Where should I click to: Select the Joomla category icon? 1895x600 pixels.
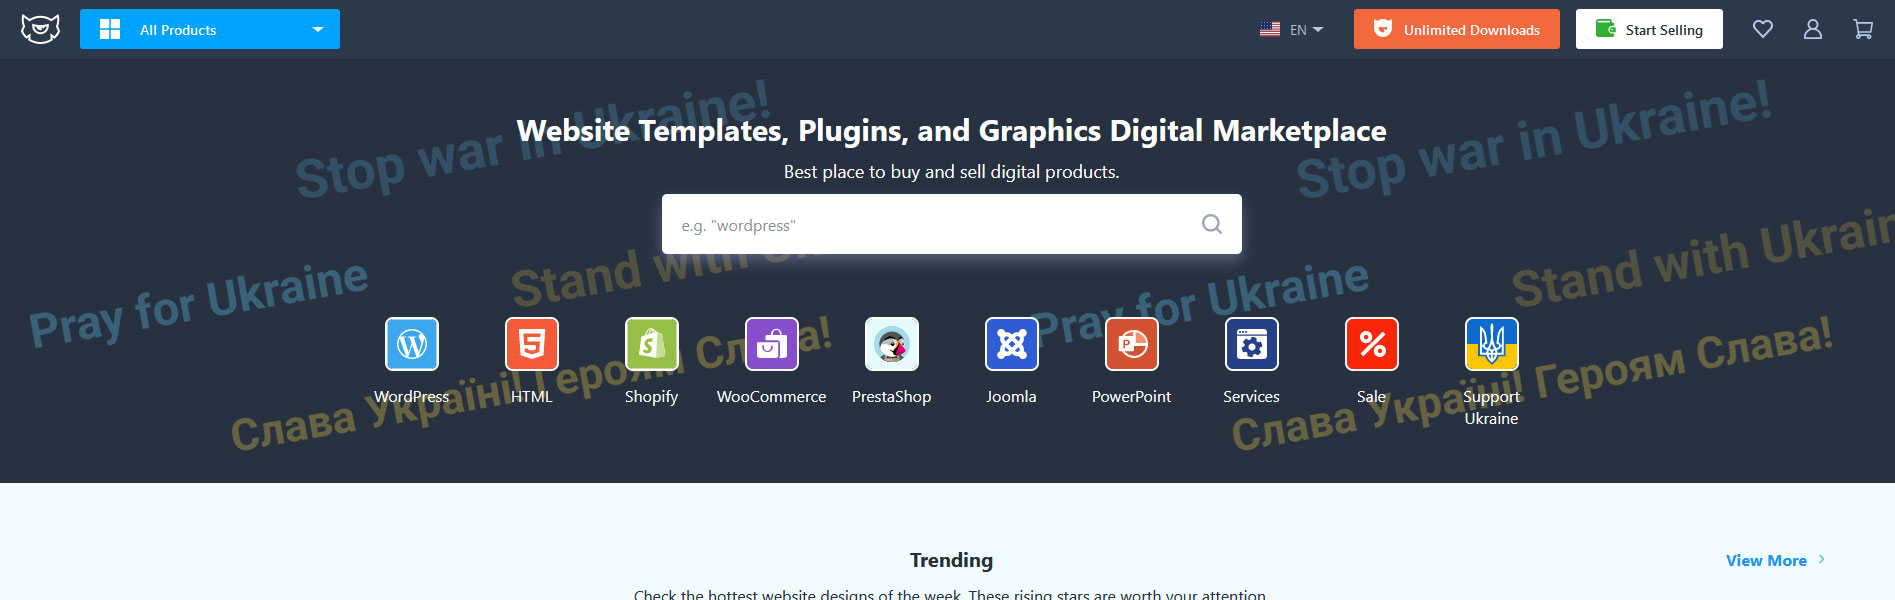click(1012, 344)
